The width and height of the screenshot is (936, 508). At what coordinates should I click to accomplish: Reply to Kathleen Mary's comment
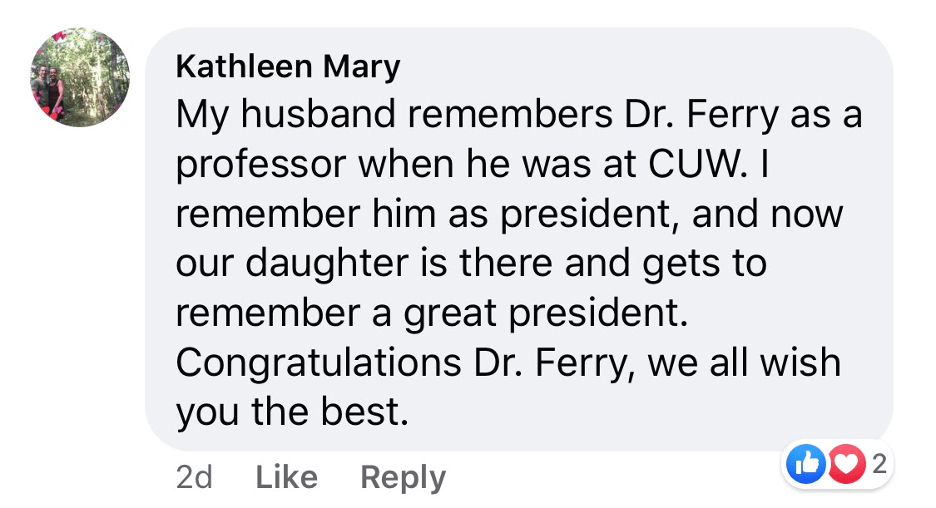pyautogui.click(x=403, y=477)
